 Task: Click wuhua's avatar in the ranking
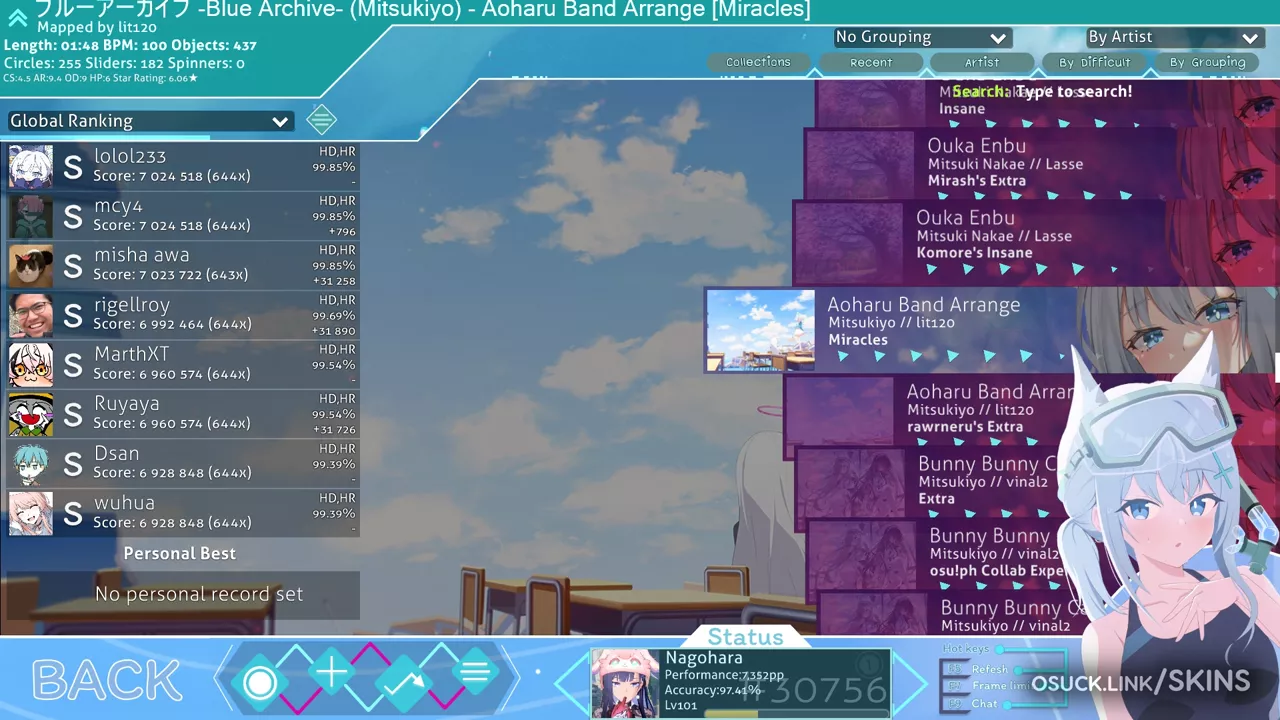[31, 513]
